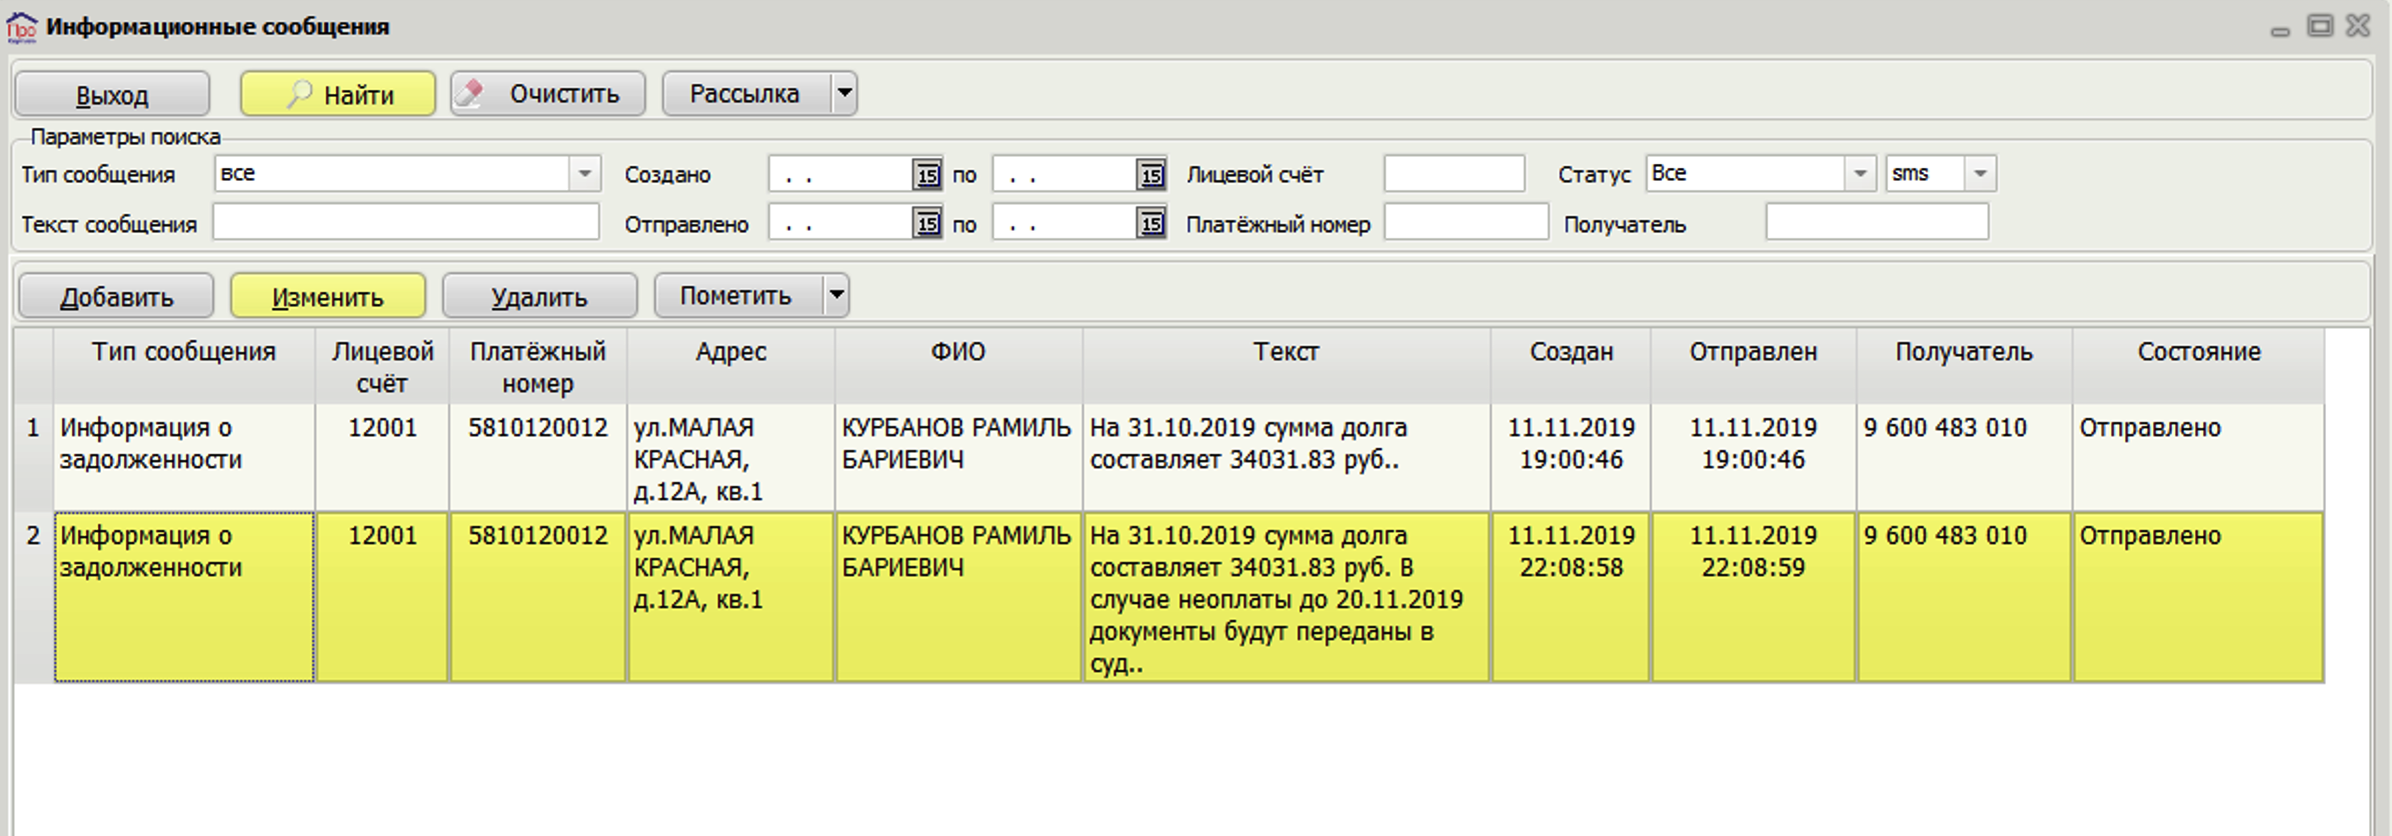Click row 2 Отправлено status cell
Screen dimensions: 2392x836
(2199, 597)
